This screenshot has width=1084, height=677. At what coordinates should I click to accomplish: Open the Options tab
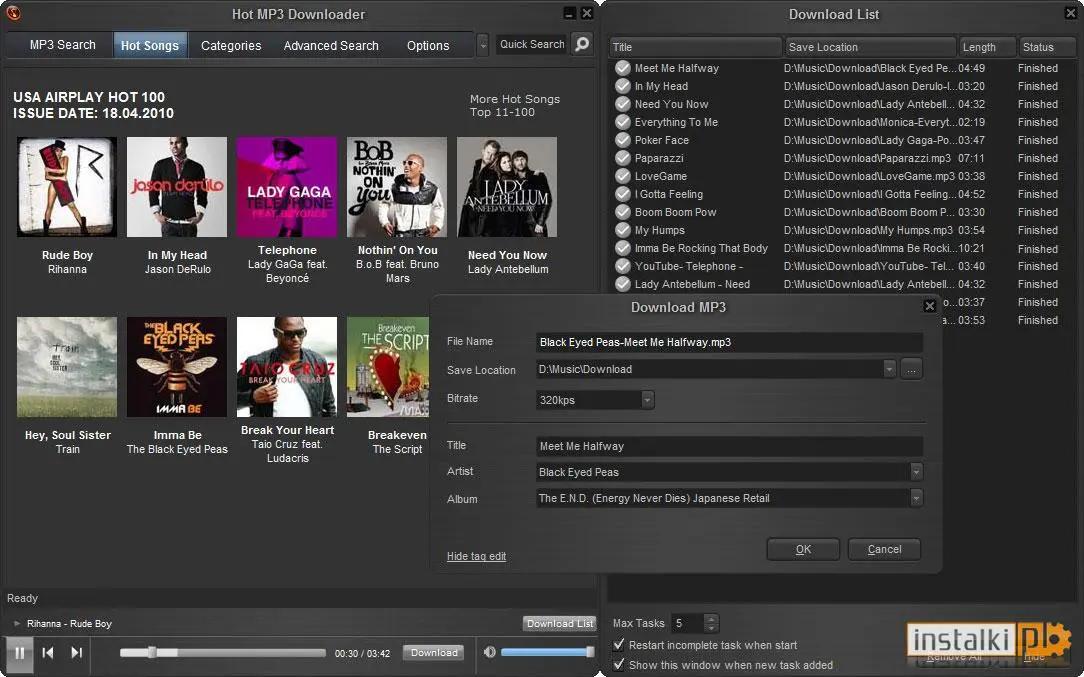coord(428,46)
